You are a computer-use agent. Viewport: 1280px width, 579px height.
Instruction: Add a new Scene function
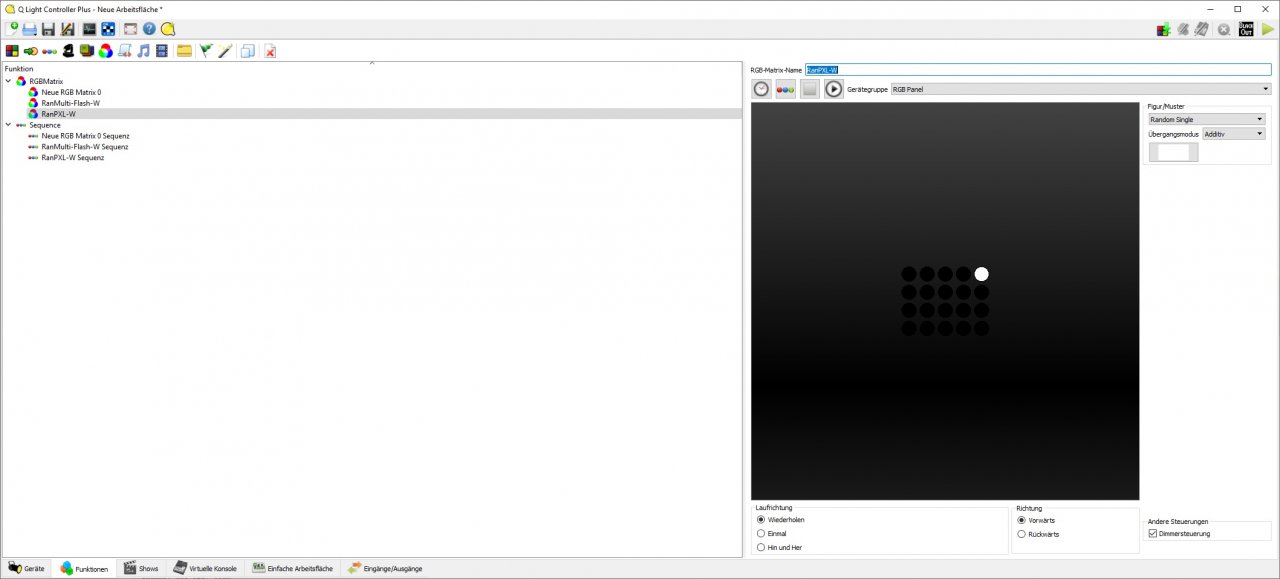tap(12, 51)
